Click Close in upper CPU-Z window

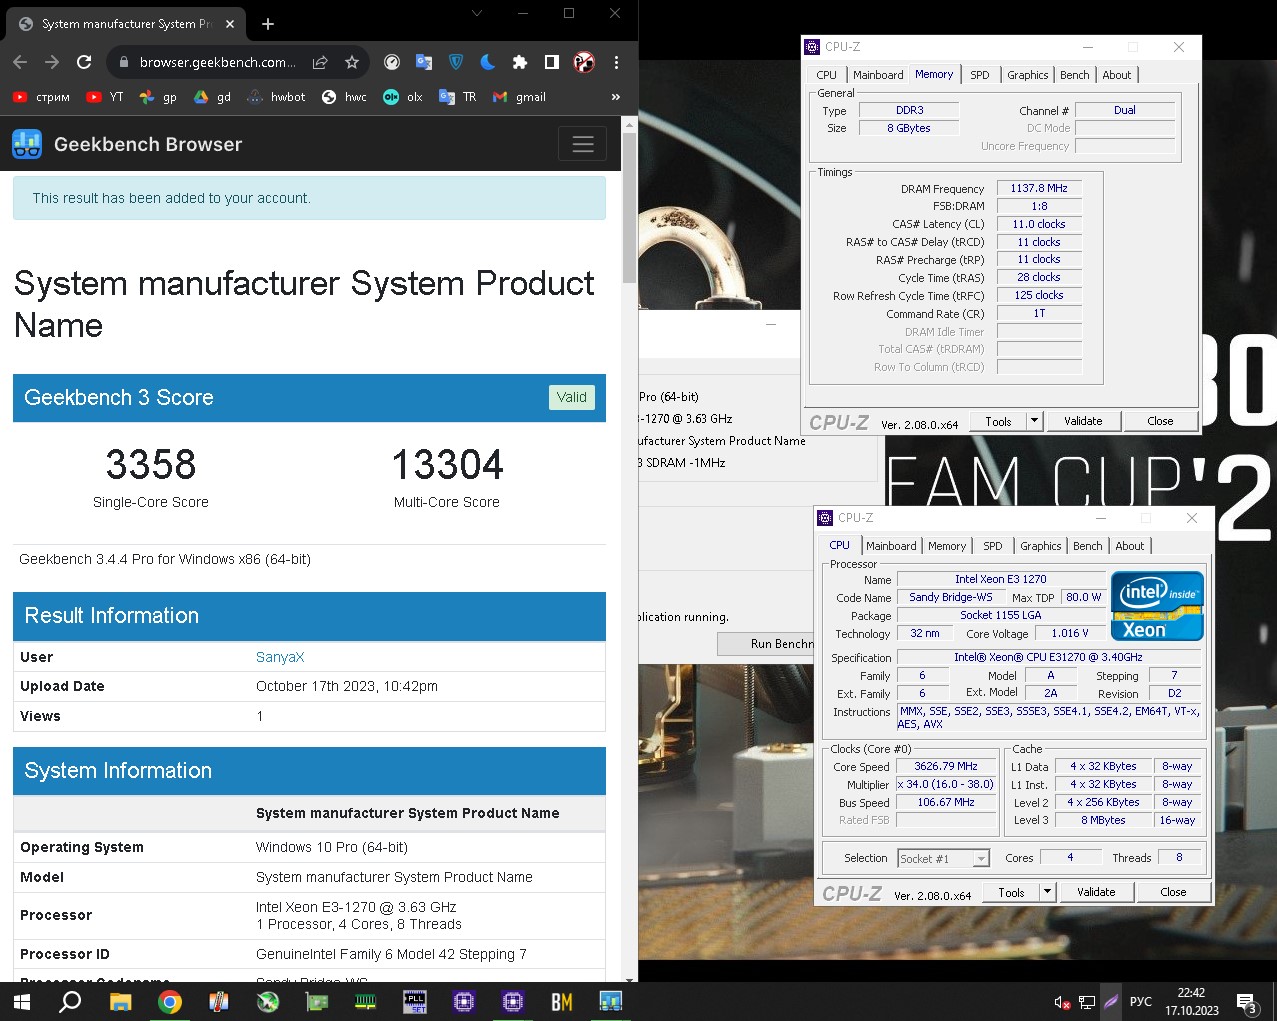click(1160, 421)
